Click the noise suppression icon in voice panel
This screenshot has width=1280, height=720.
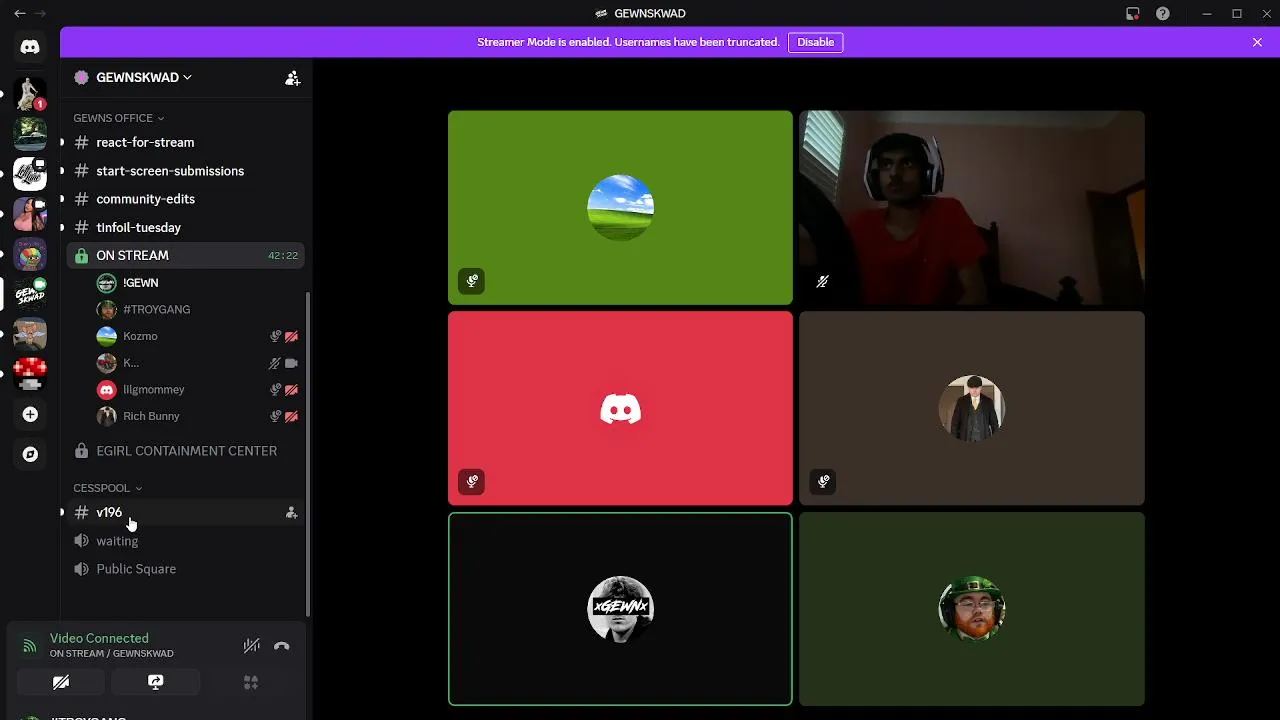[x=252, y=646]
